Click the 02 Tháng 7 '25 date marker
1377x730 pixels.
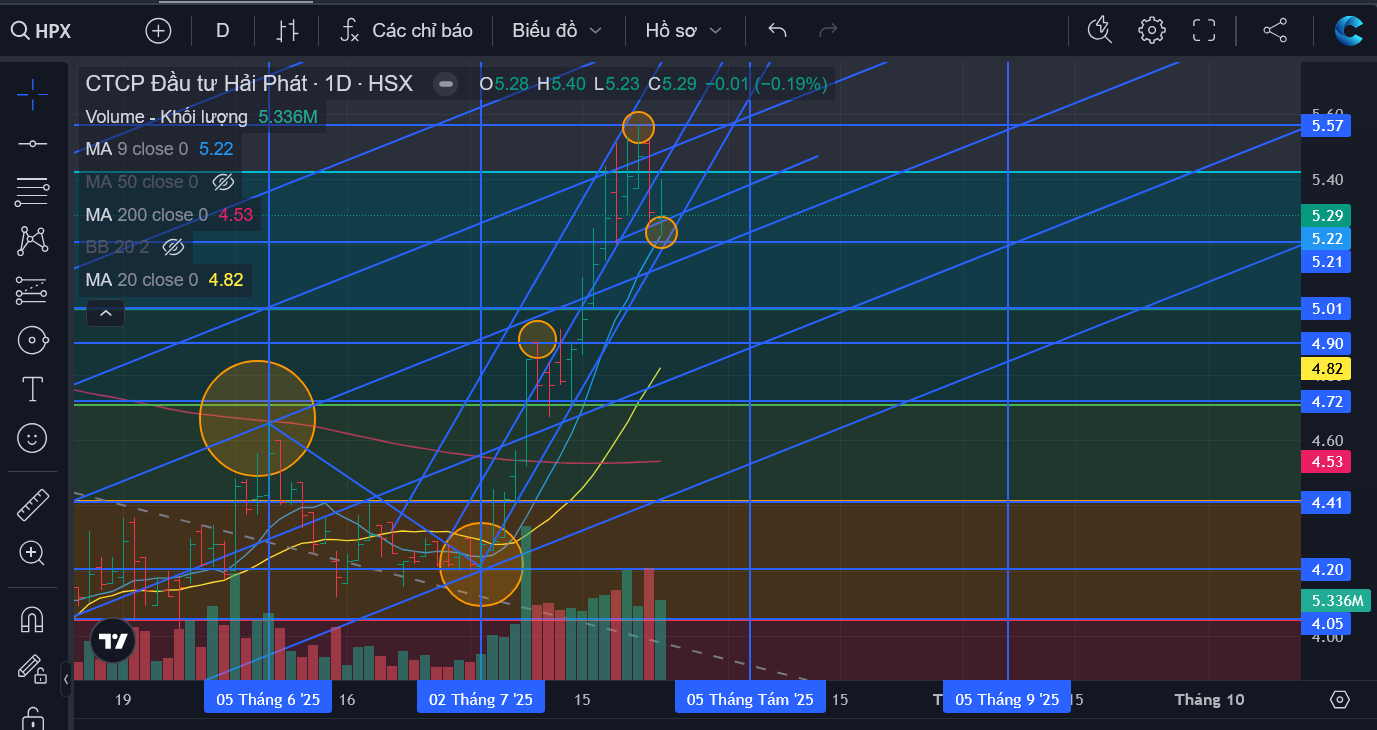(x=481, y=699)
